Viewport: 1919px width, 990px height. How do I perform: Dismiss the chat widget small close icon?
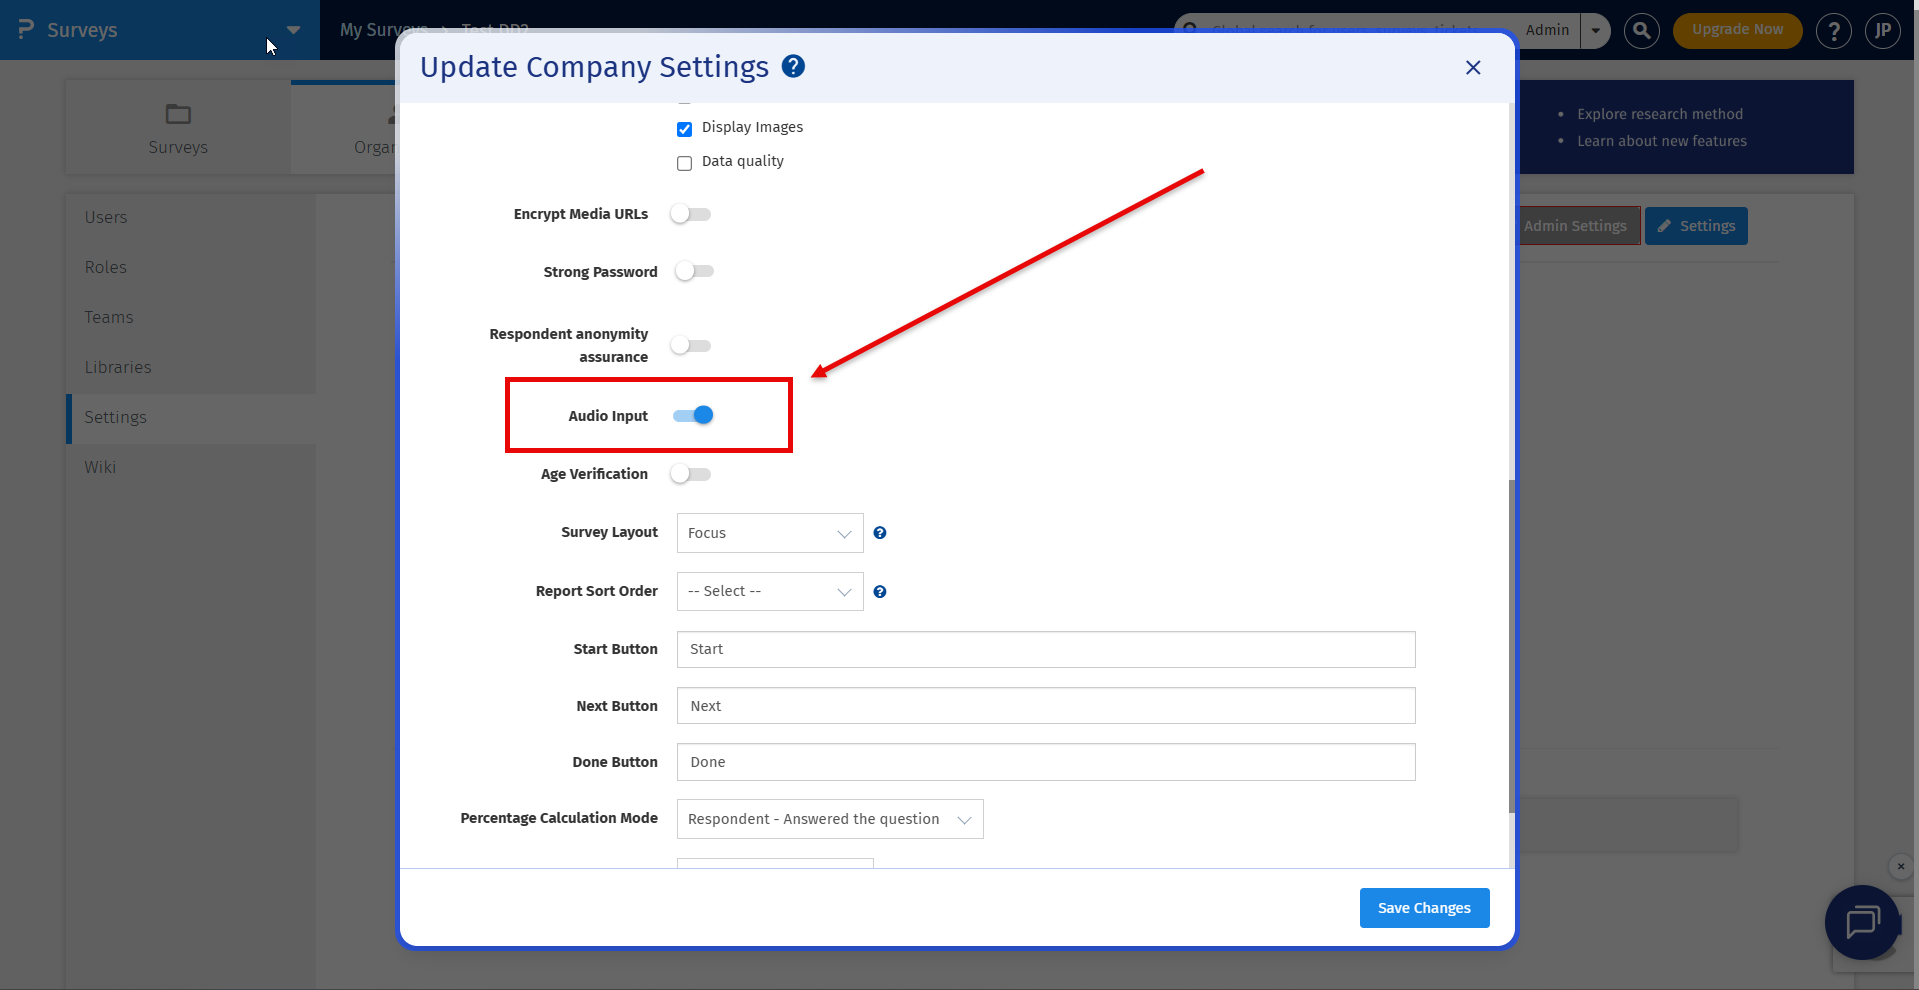(1901, 867)
